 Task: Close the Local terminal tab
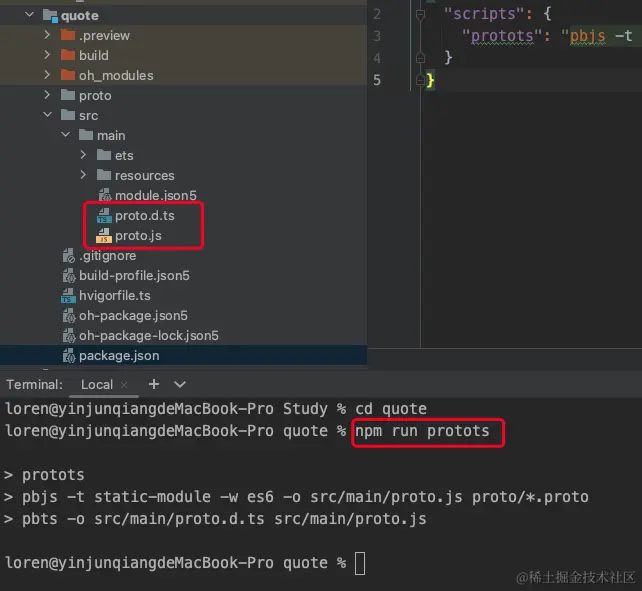(124, 385)
